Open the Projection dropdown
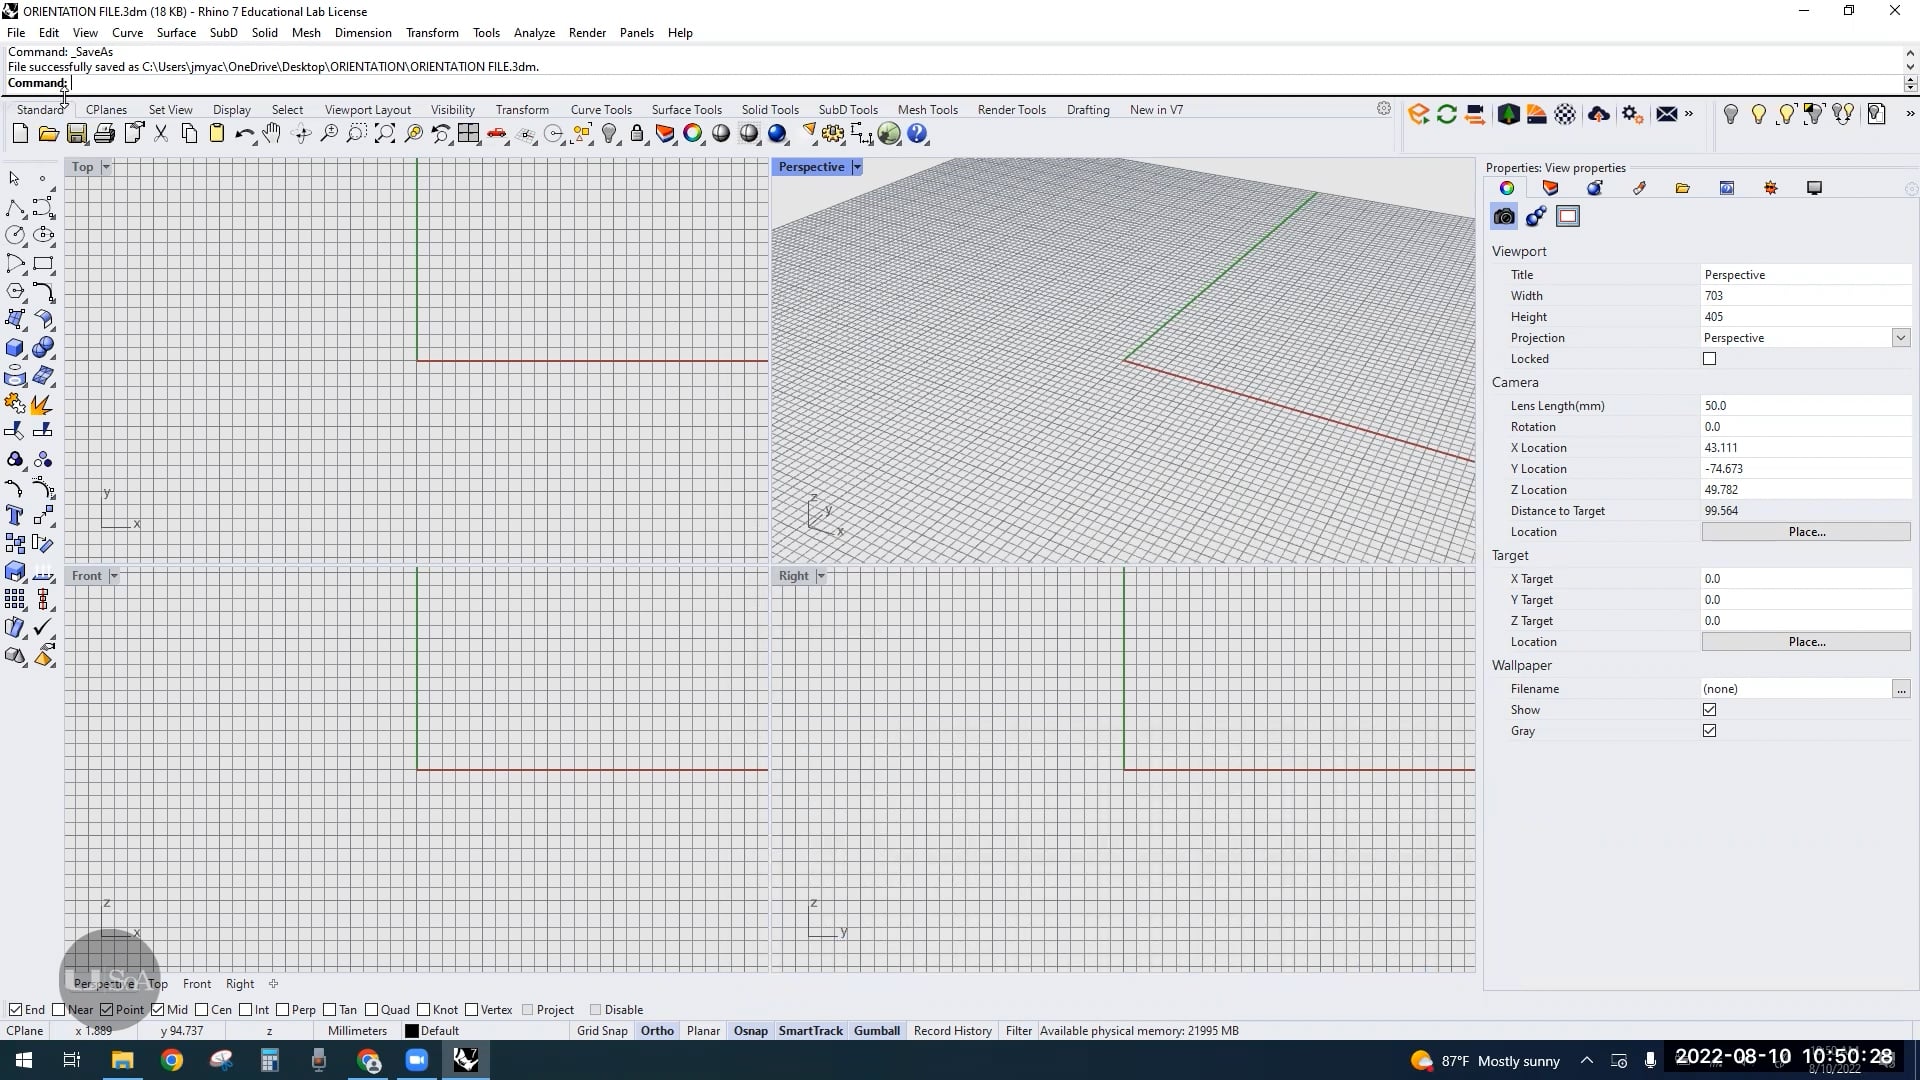 1900,338
